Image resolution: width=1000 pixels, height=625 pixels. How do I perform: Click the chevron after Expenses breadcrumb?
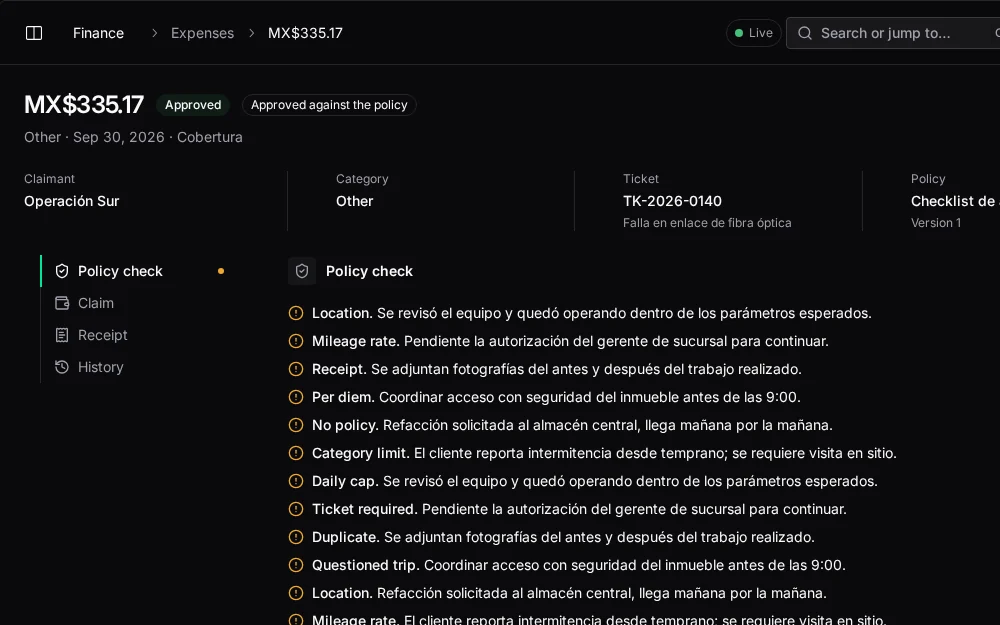point(252,33)
